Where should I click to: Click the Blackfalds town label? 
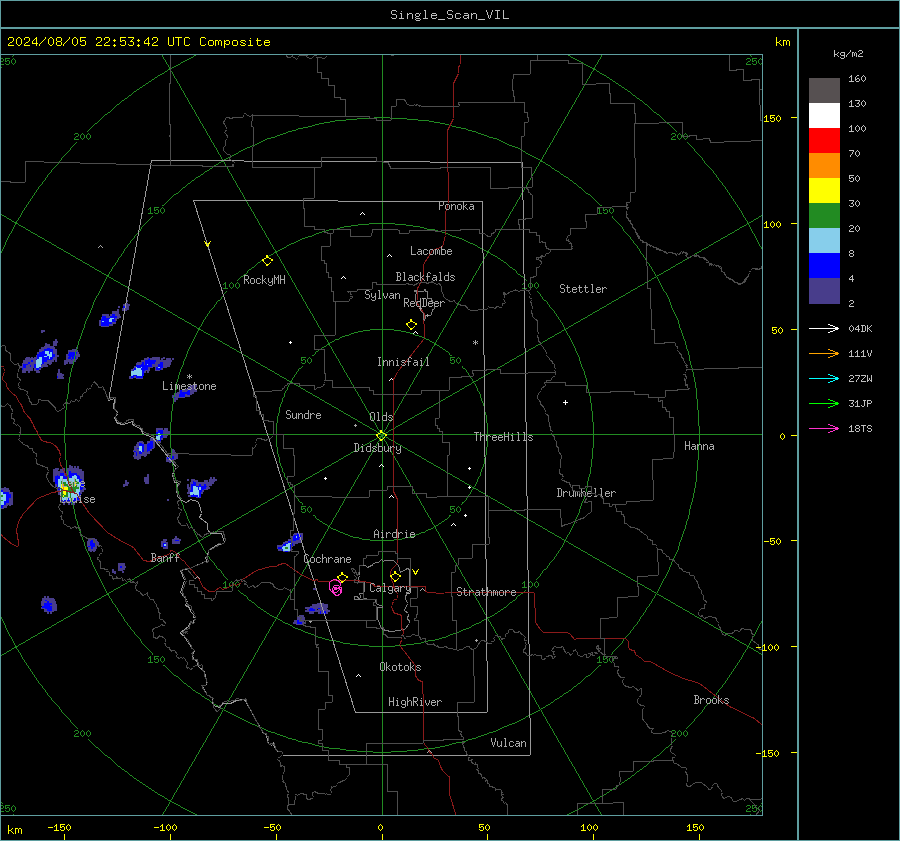pyautogui.click(x=425, y=277)
